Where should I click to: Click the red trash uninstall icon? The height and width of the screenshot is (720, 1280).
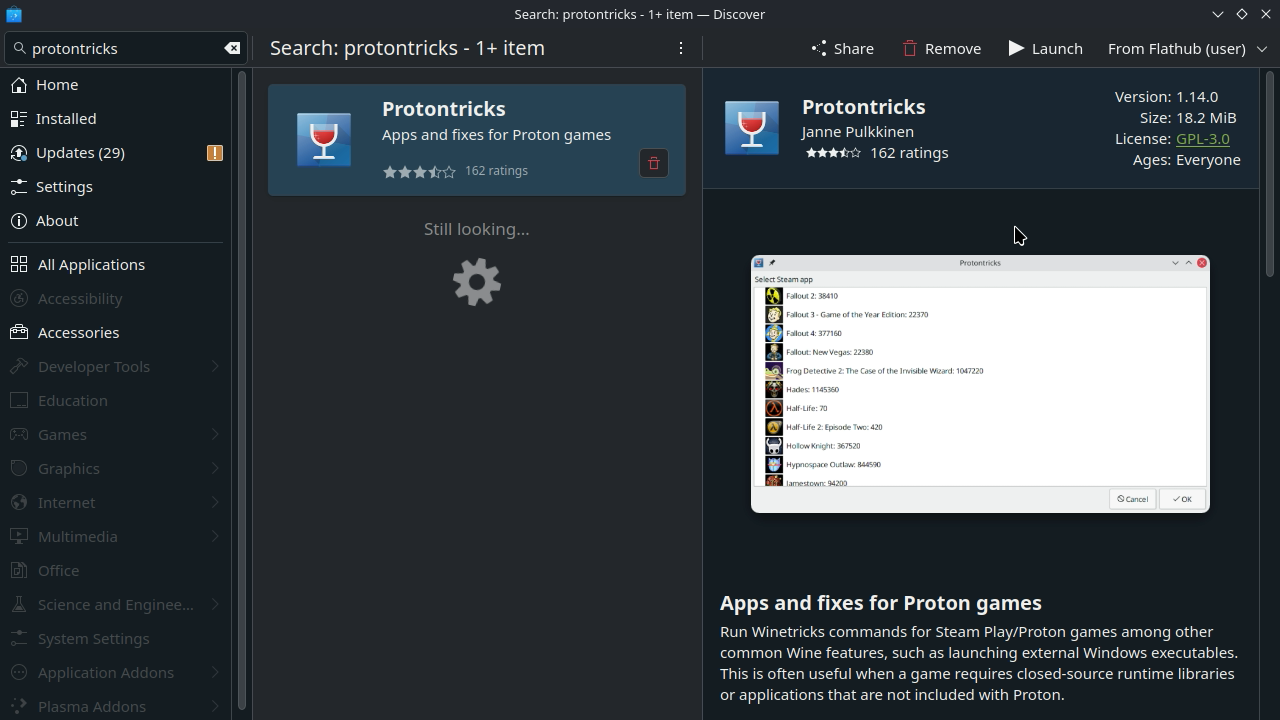coord(653,163)
